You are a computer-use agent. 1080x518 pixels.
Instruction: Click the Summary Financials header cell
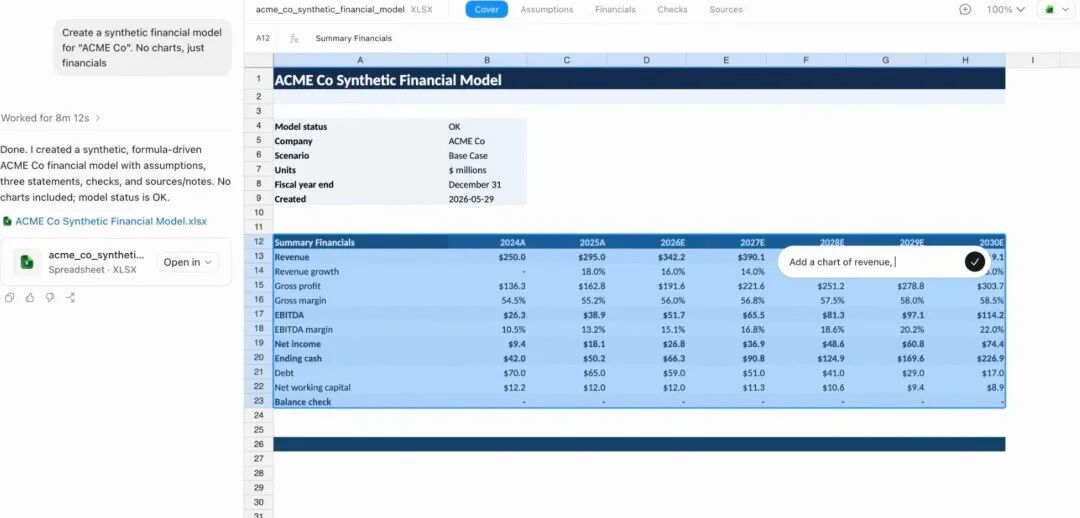point(360,242)
